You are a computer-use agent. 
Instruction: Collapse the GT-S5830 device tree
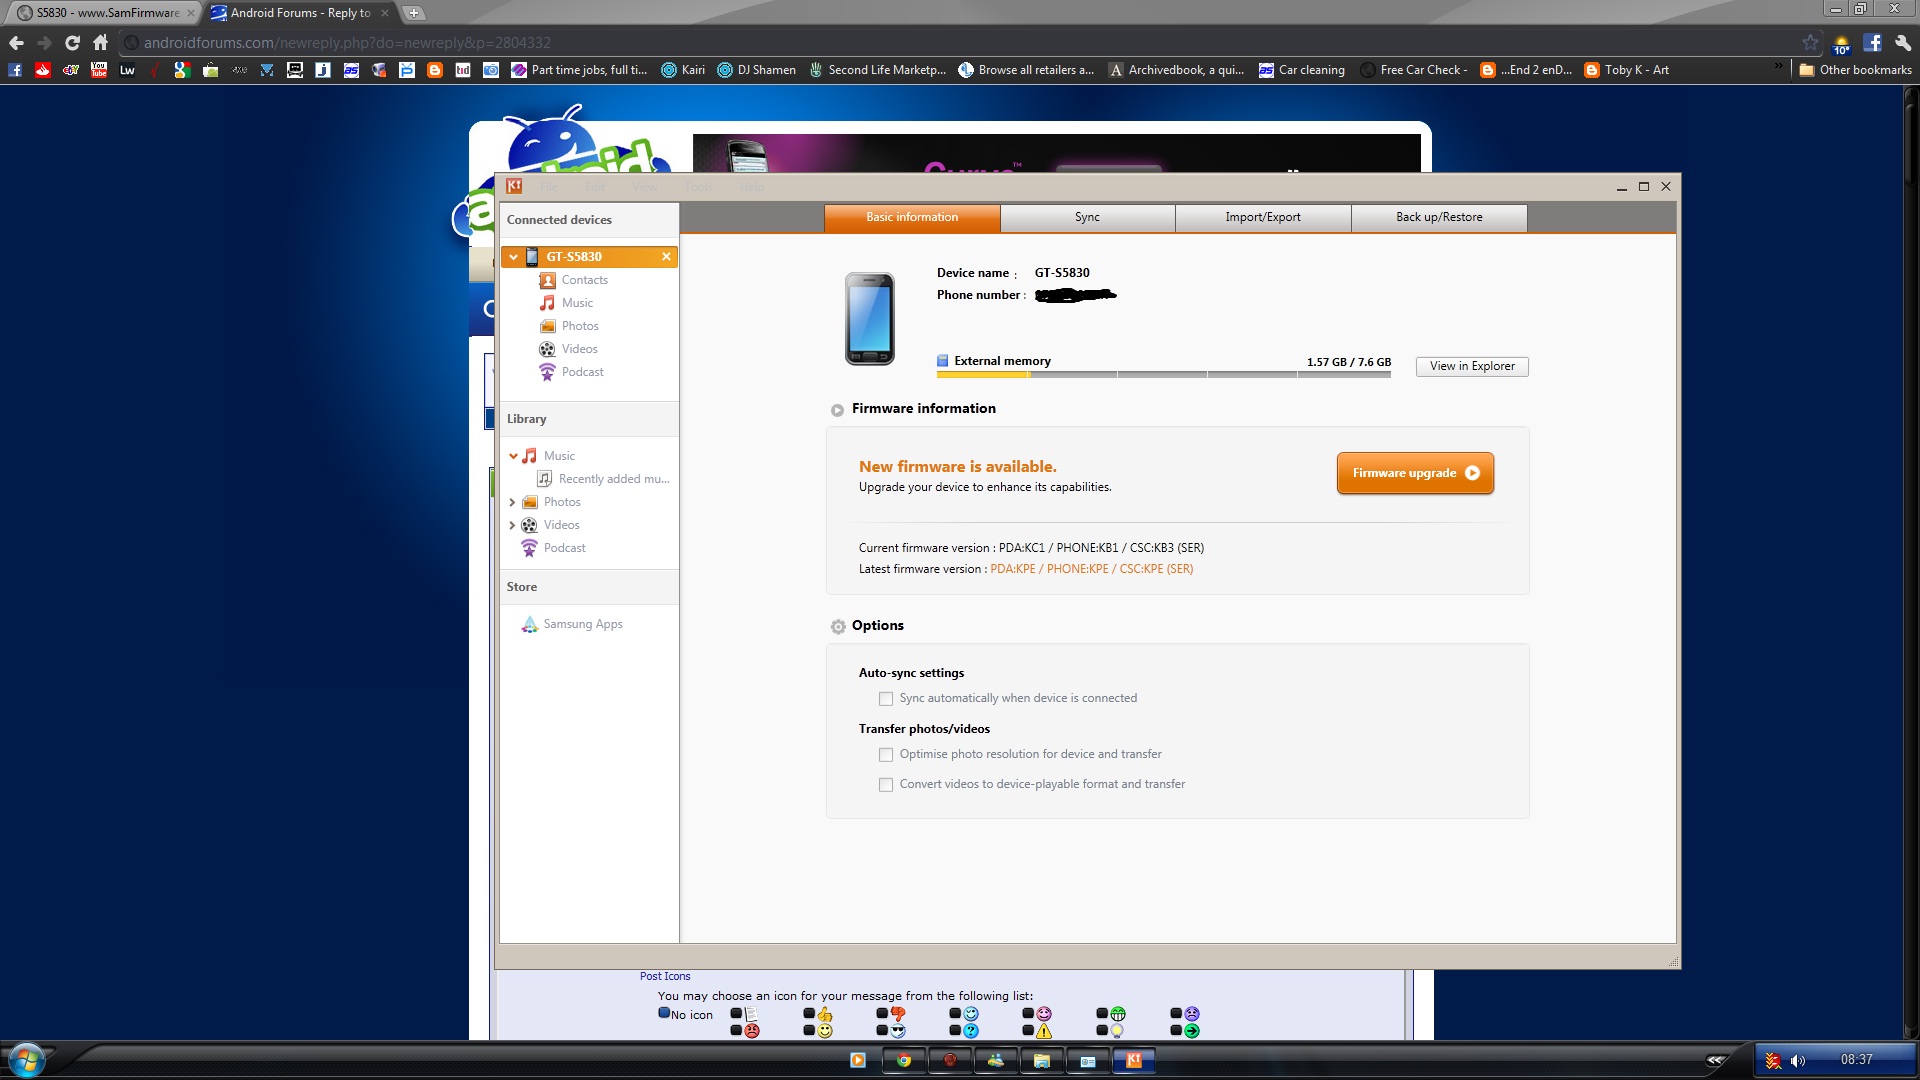point(513,257)
